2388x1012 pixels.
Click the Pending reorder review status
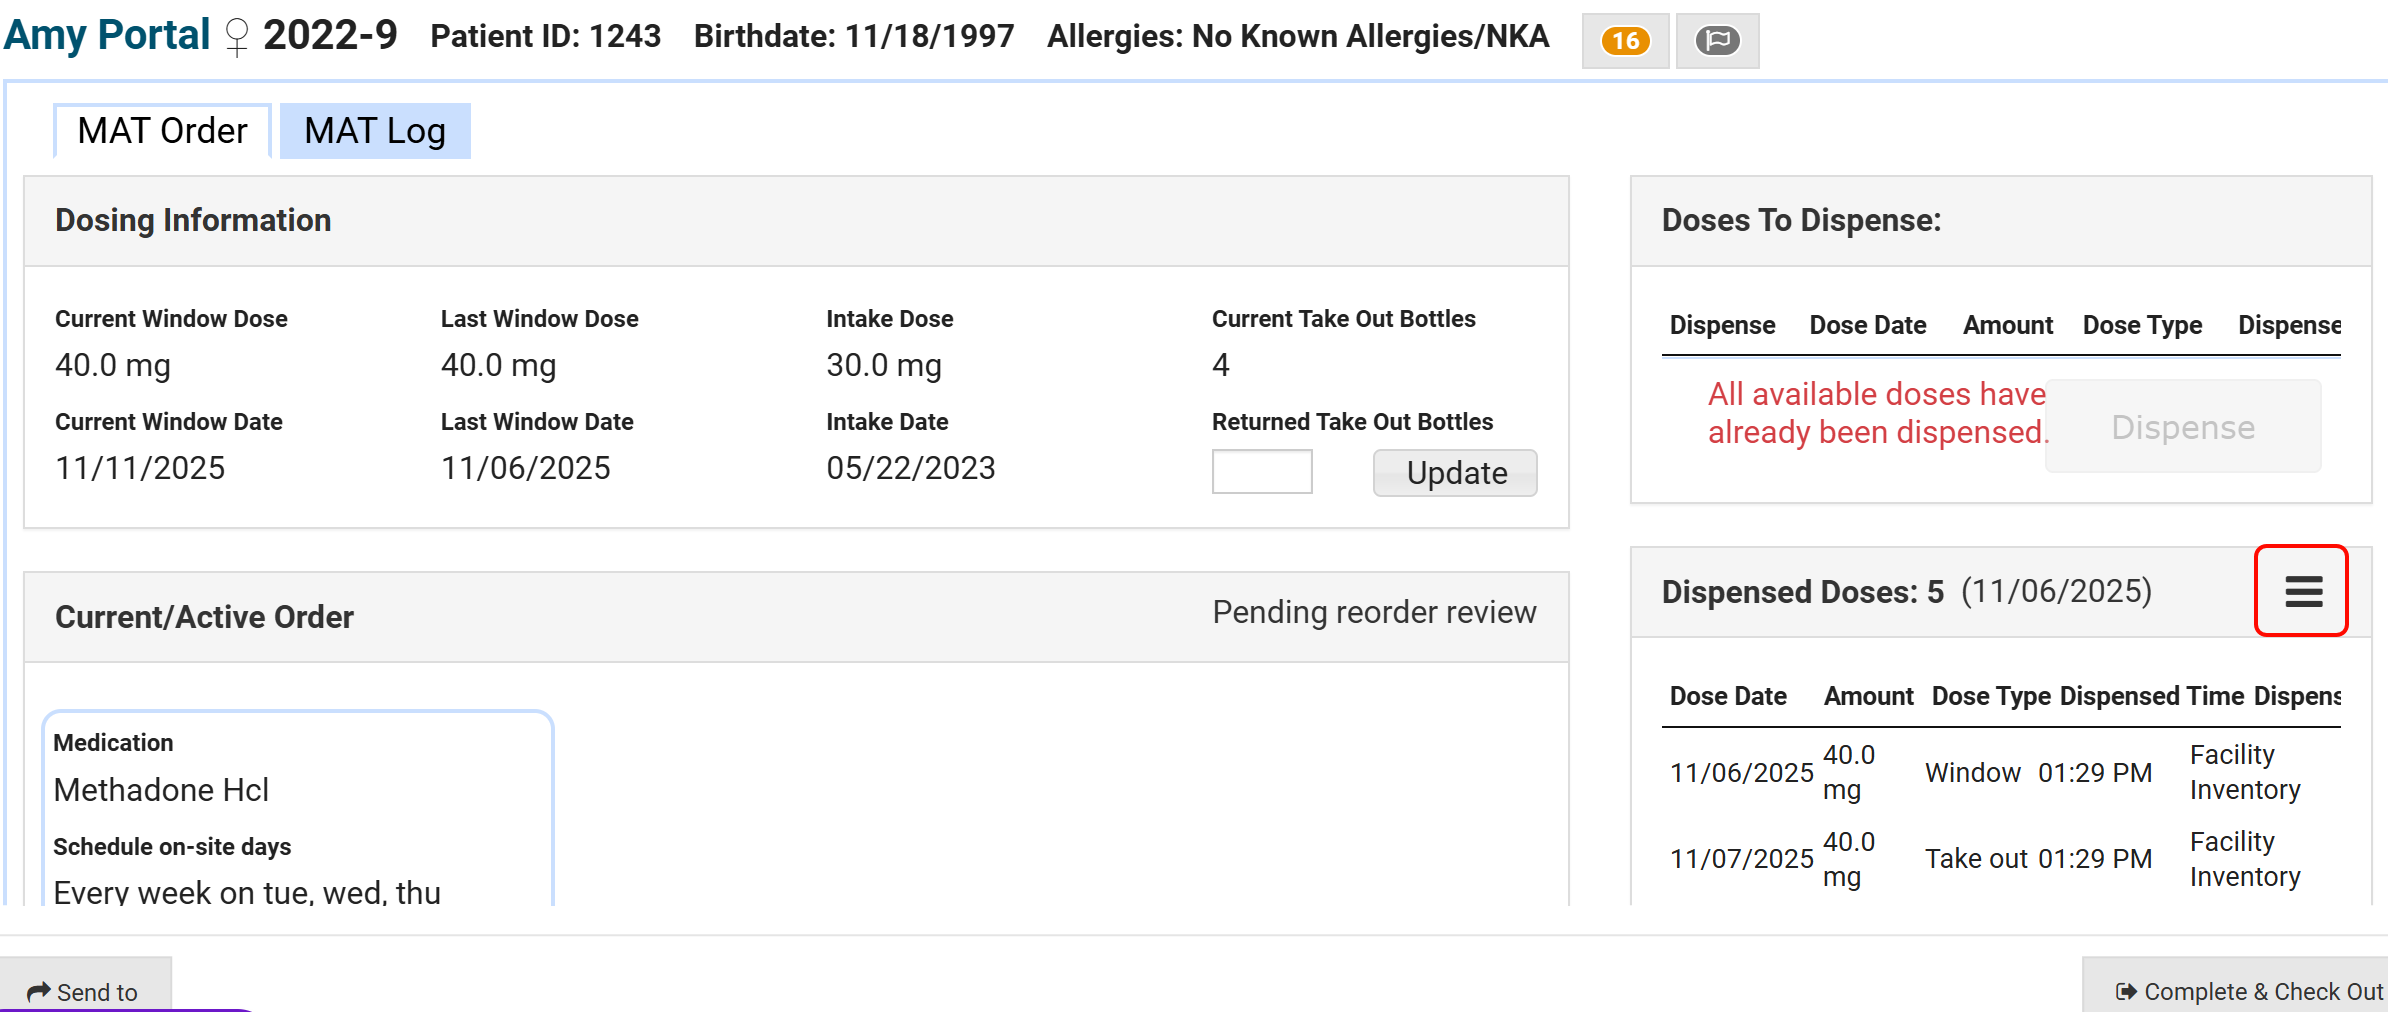(x=1374, y=612)
